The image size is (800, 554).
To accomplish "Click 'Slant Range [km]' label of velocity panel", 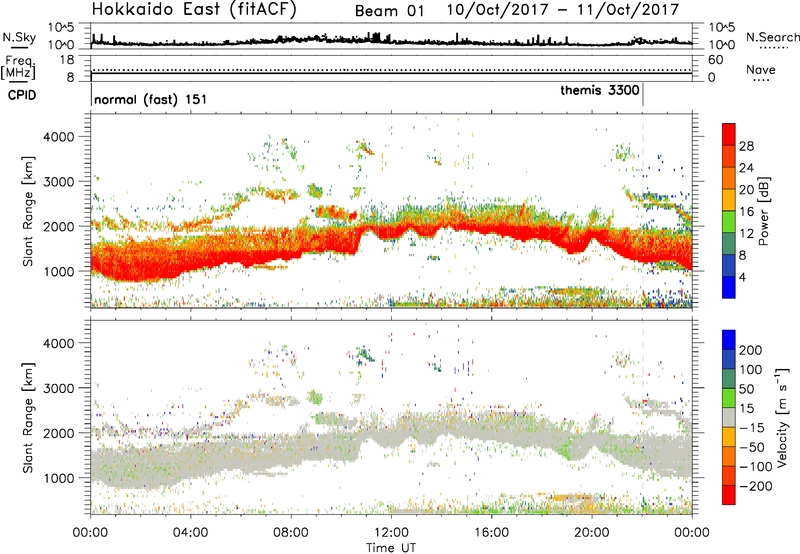I will [29, 418].
